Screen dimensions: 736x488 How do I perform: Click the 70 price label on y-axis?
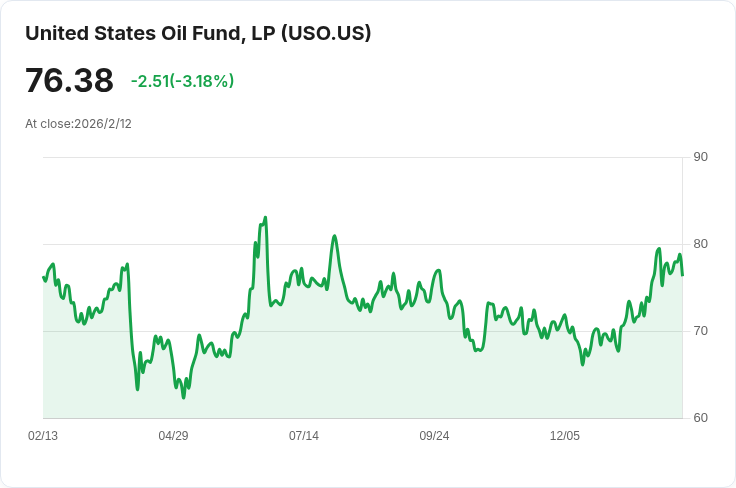[700, 331]
